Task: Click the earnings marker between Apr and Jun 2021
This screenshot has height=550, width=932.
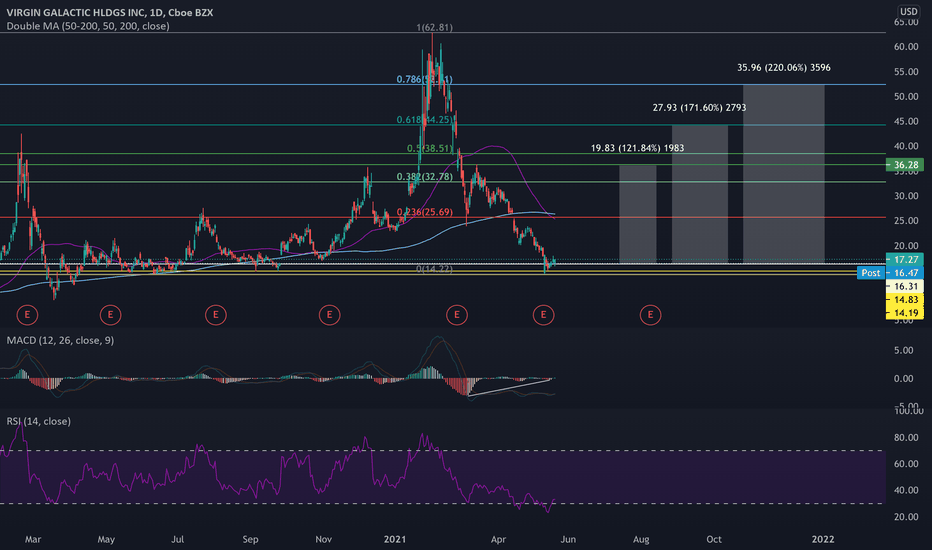Action: click(543, 315)
